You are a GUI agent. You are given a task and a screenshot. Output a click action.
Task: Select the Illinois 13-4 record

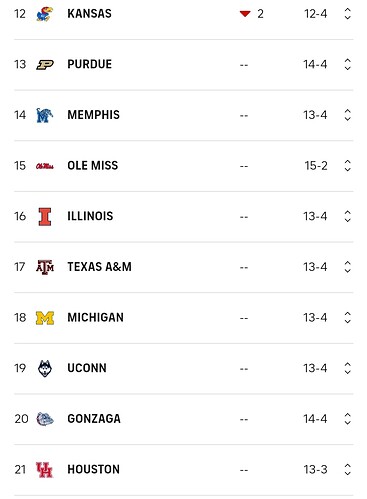[315, 217]
